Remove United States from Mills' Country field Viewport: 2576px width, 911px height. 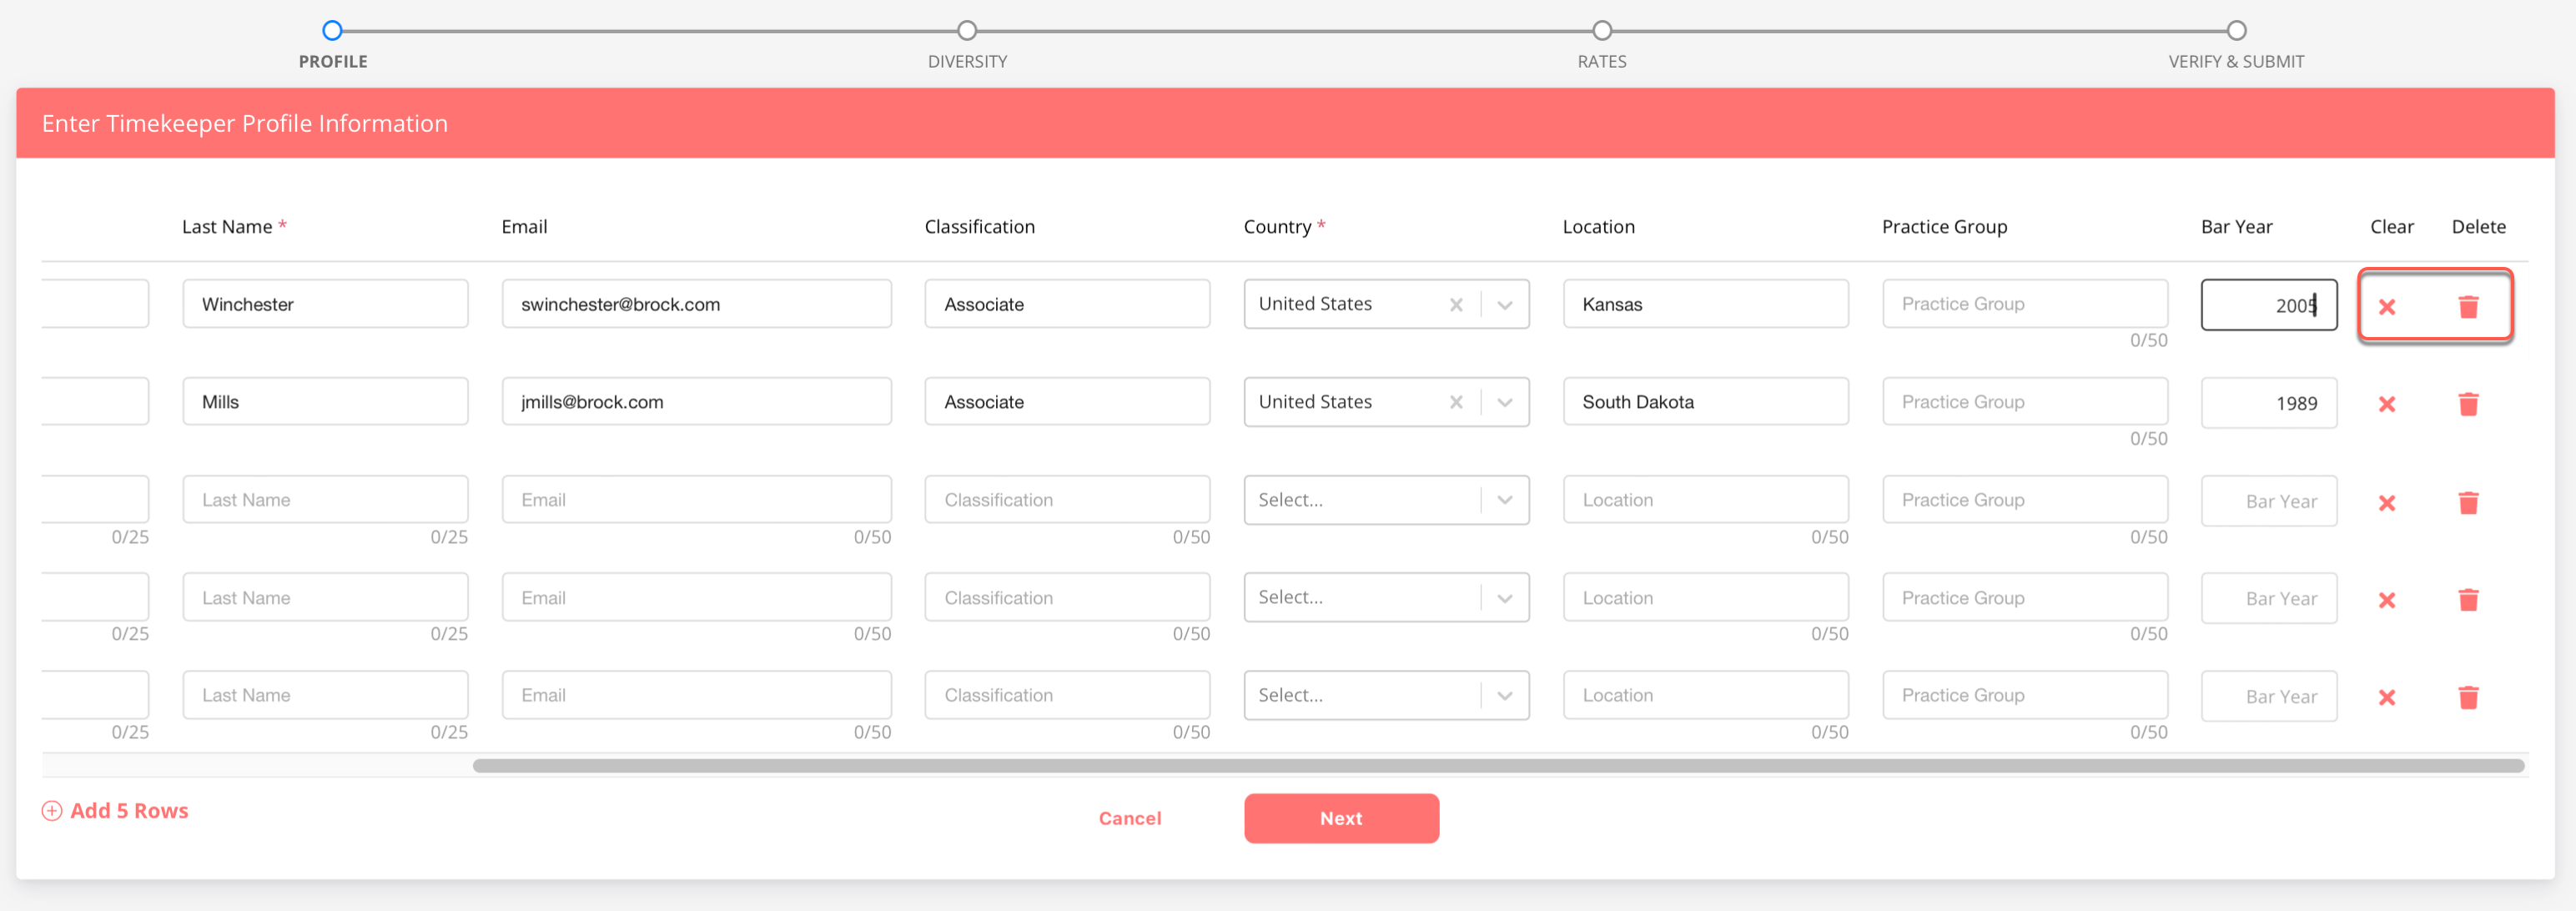(x=1457, y=402)
